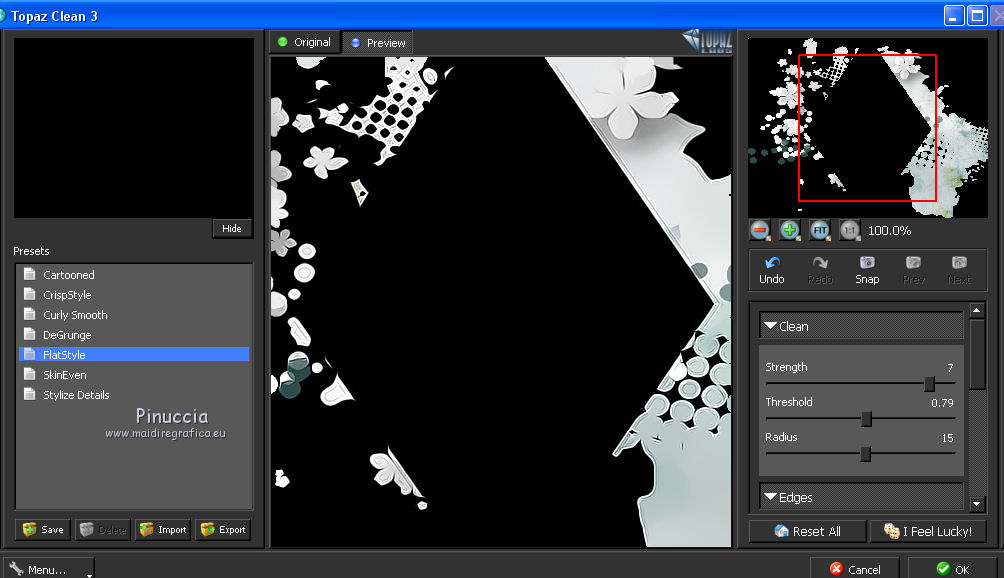Screen dimensions: 1004x578
Task: Click the navigator thumbnail image
Action: (868, 127)
